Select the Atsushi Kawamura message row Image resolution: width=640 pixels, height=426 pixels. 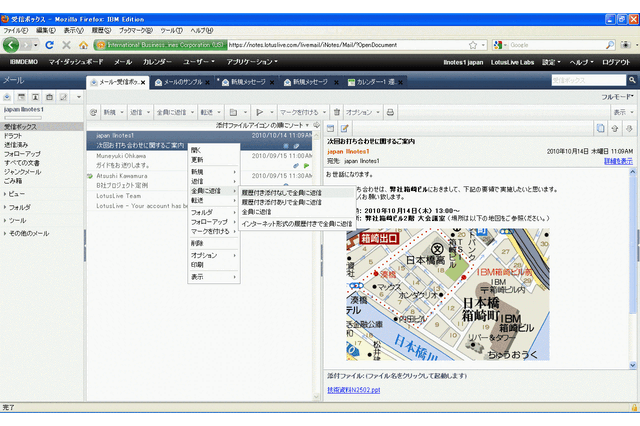coord(200,180)
